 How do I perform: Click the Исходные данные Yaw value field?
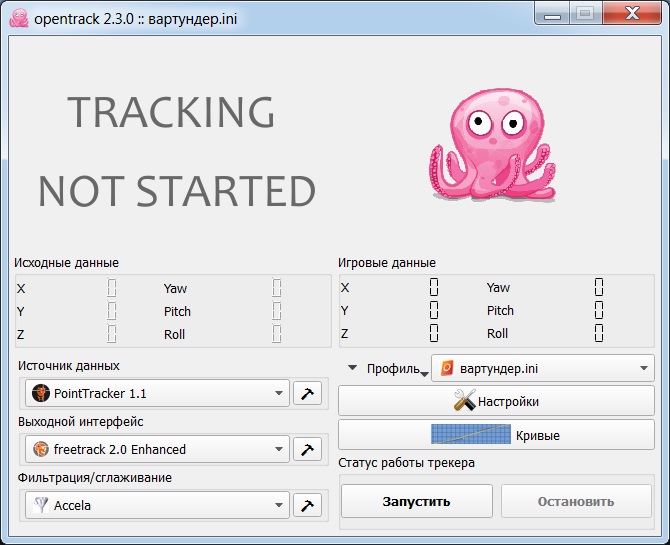(276, 288)
